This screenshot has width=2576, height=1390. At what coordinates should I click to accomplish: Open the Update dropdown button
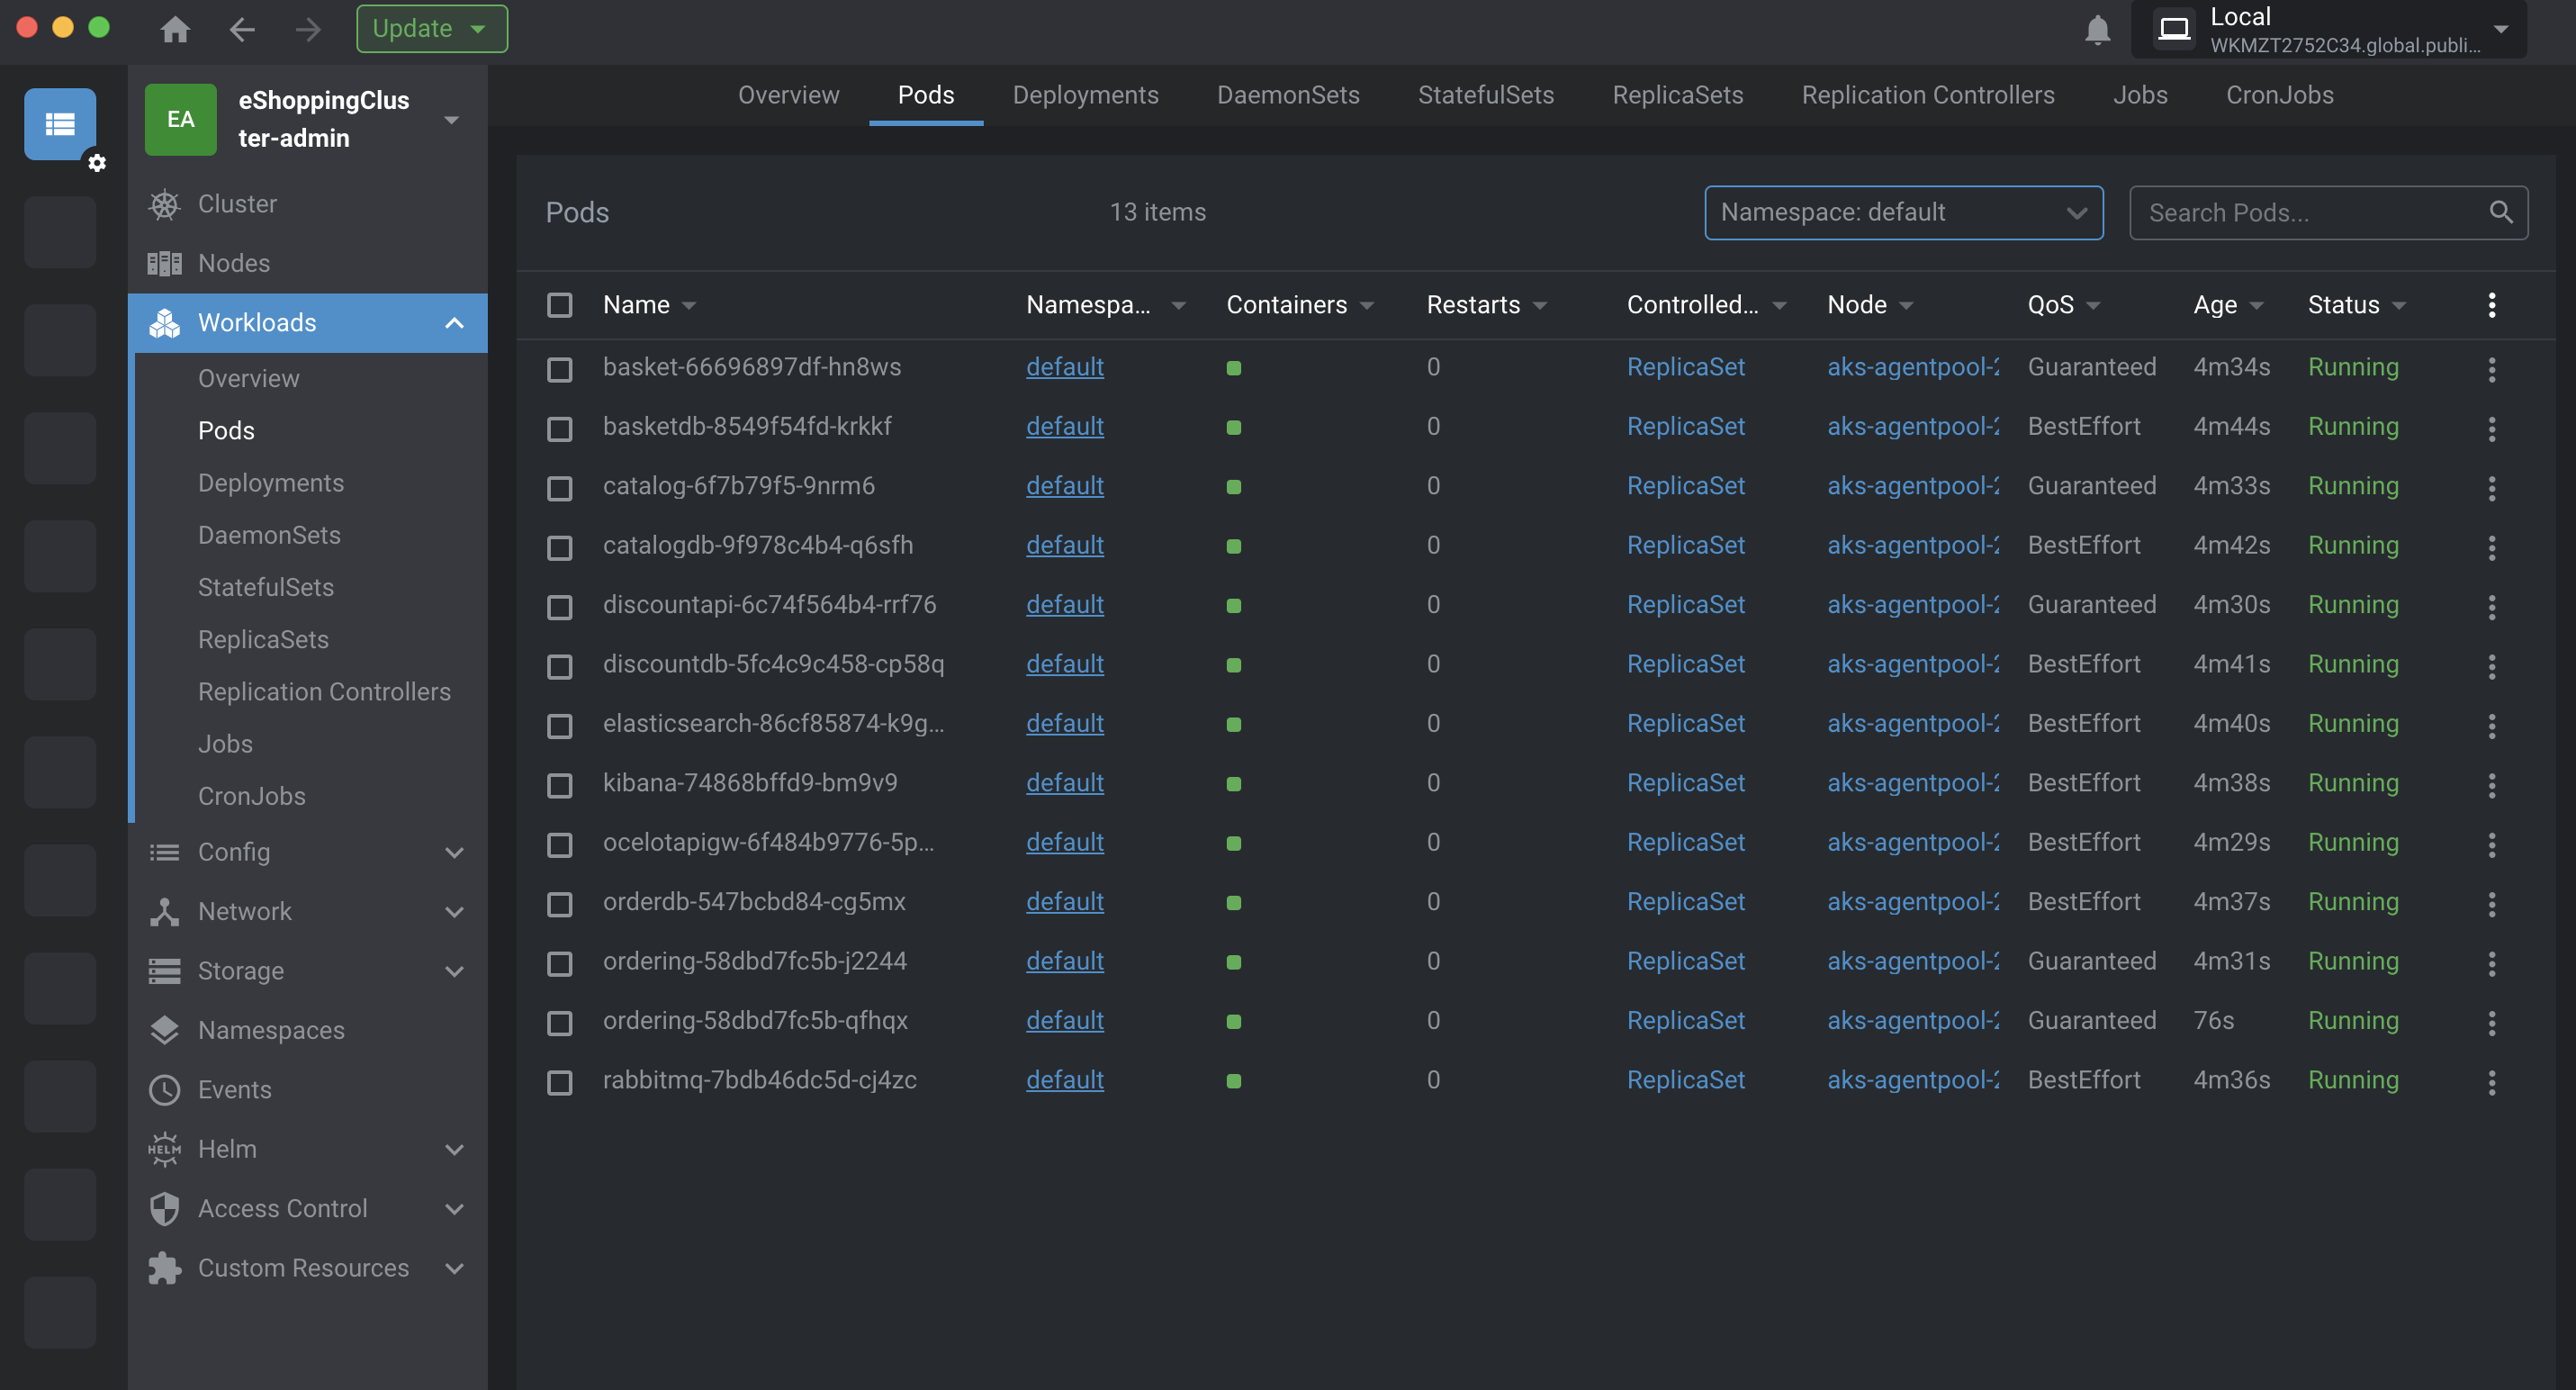(431, 29)
